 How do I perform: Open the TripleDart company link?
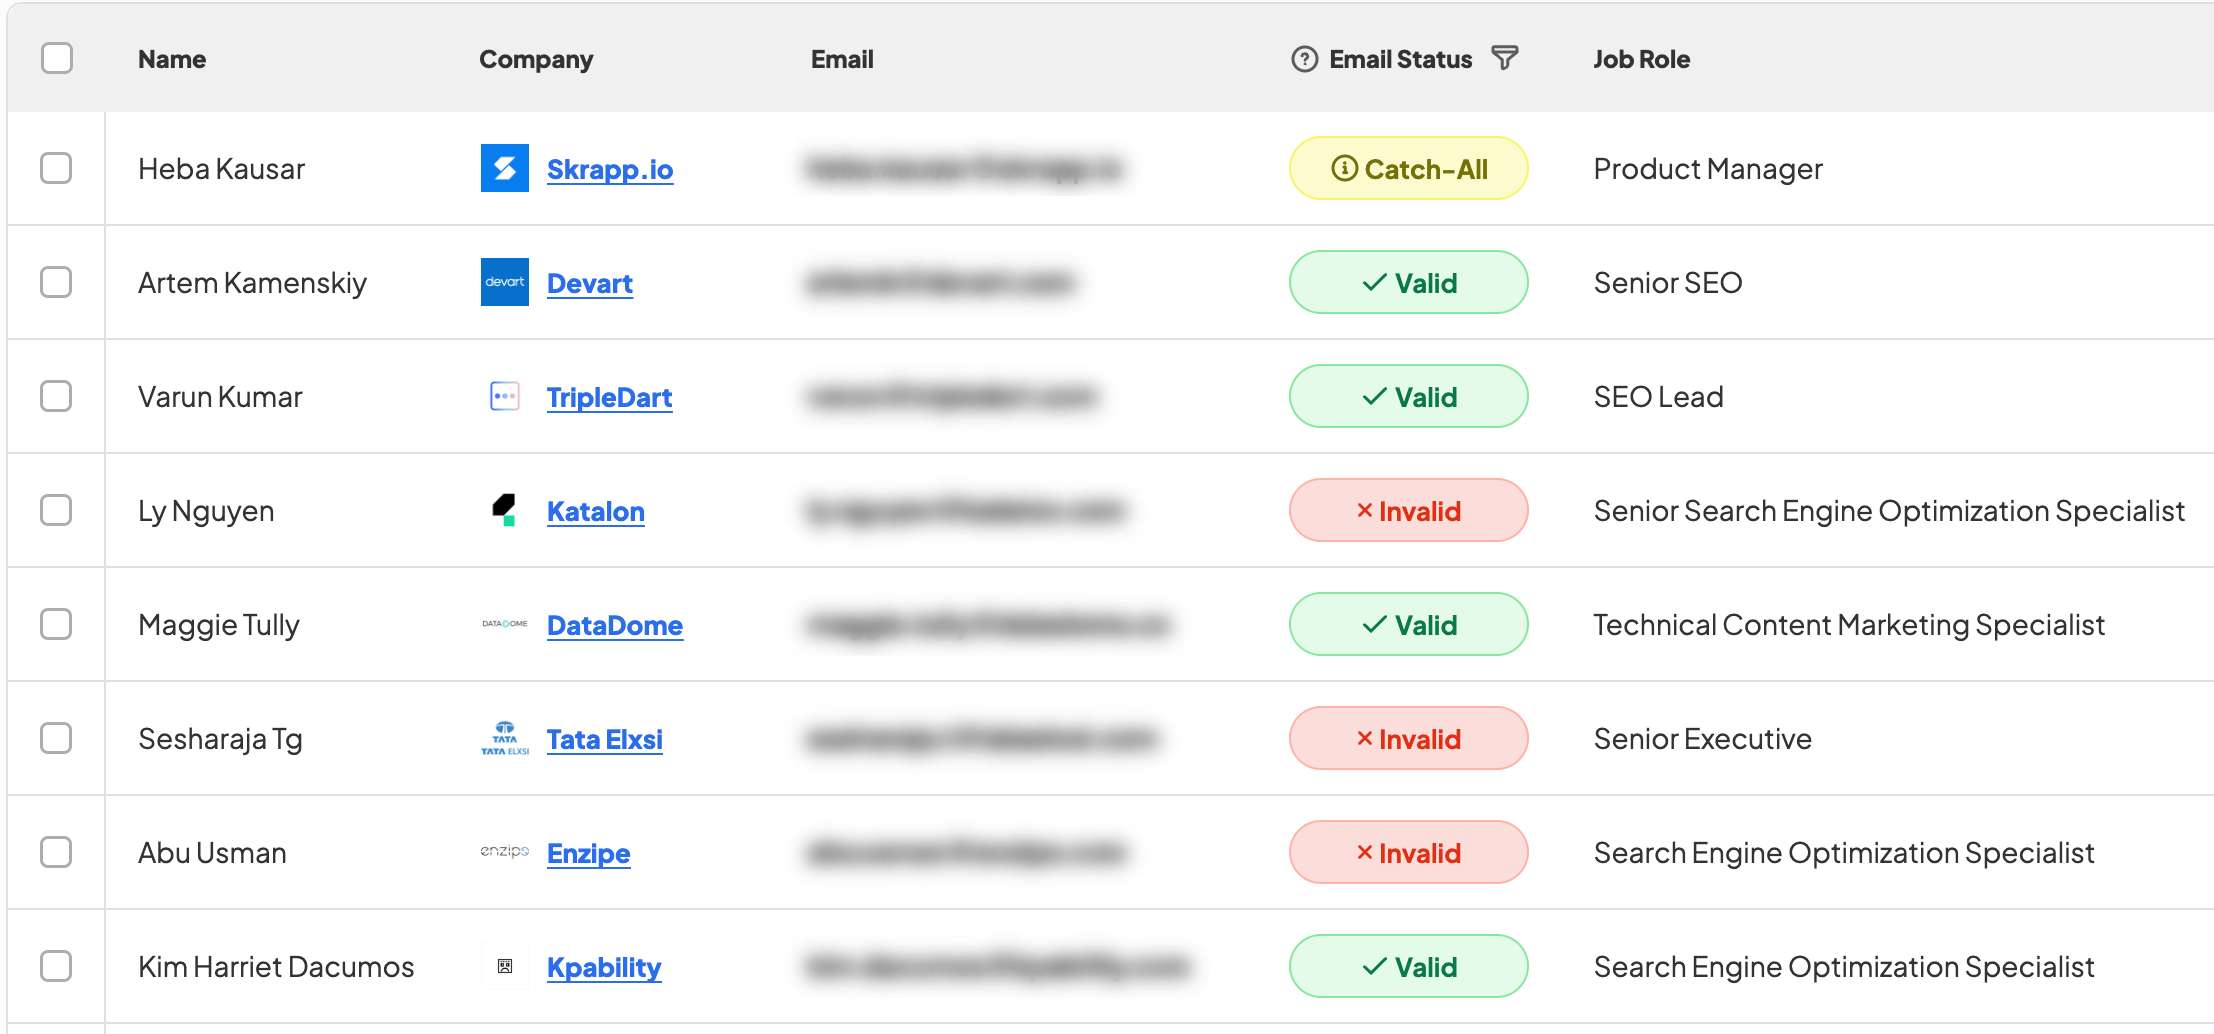tap(609, 396)
